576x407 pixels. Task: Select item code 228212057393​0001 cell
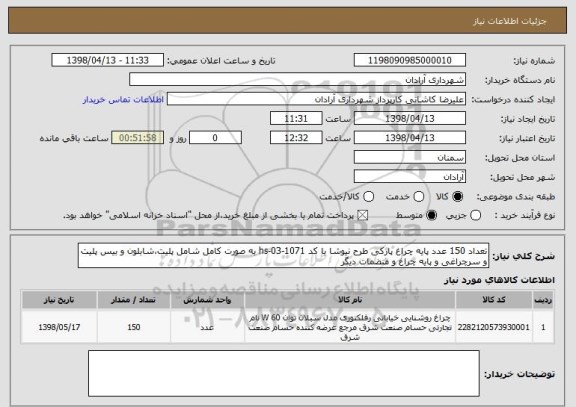pyautogui.click(x=494, y=327)
